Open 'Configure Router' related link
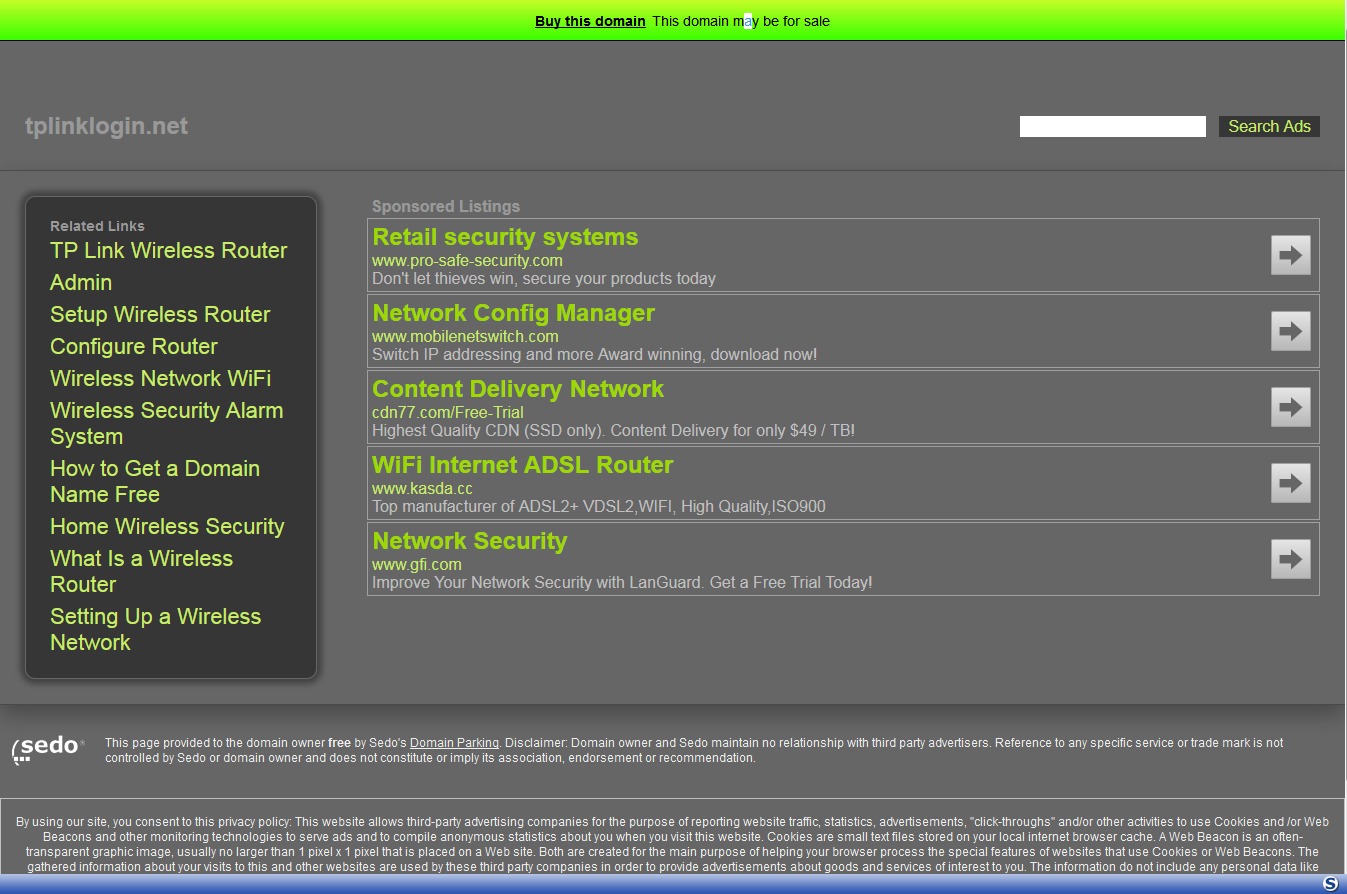This screenshot has width=1347, height=894. (134, 347)
